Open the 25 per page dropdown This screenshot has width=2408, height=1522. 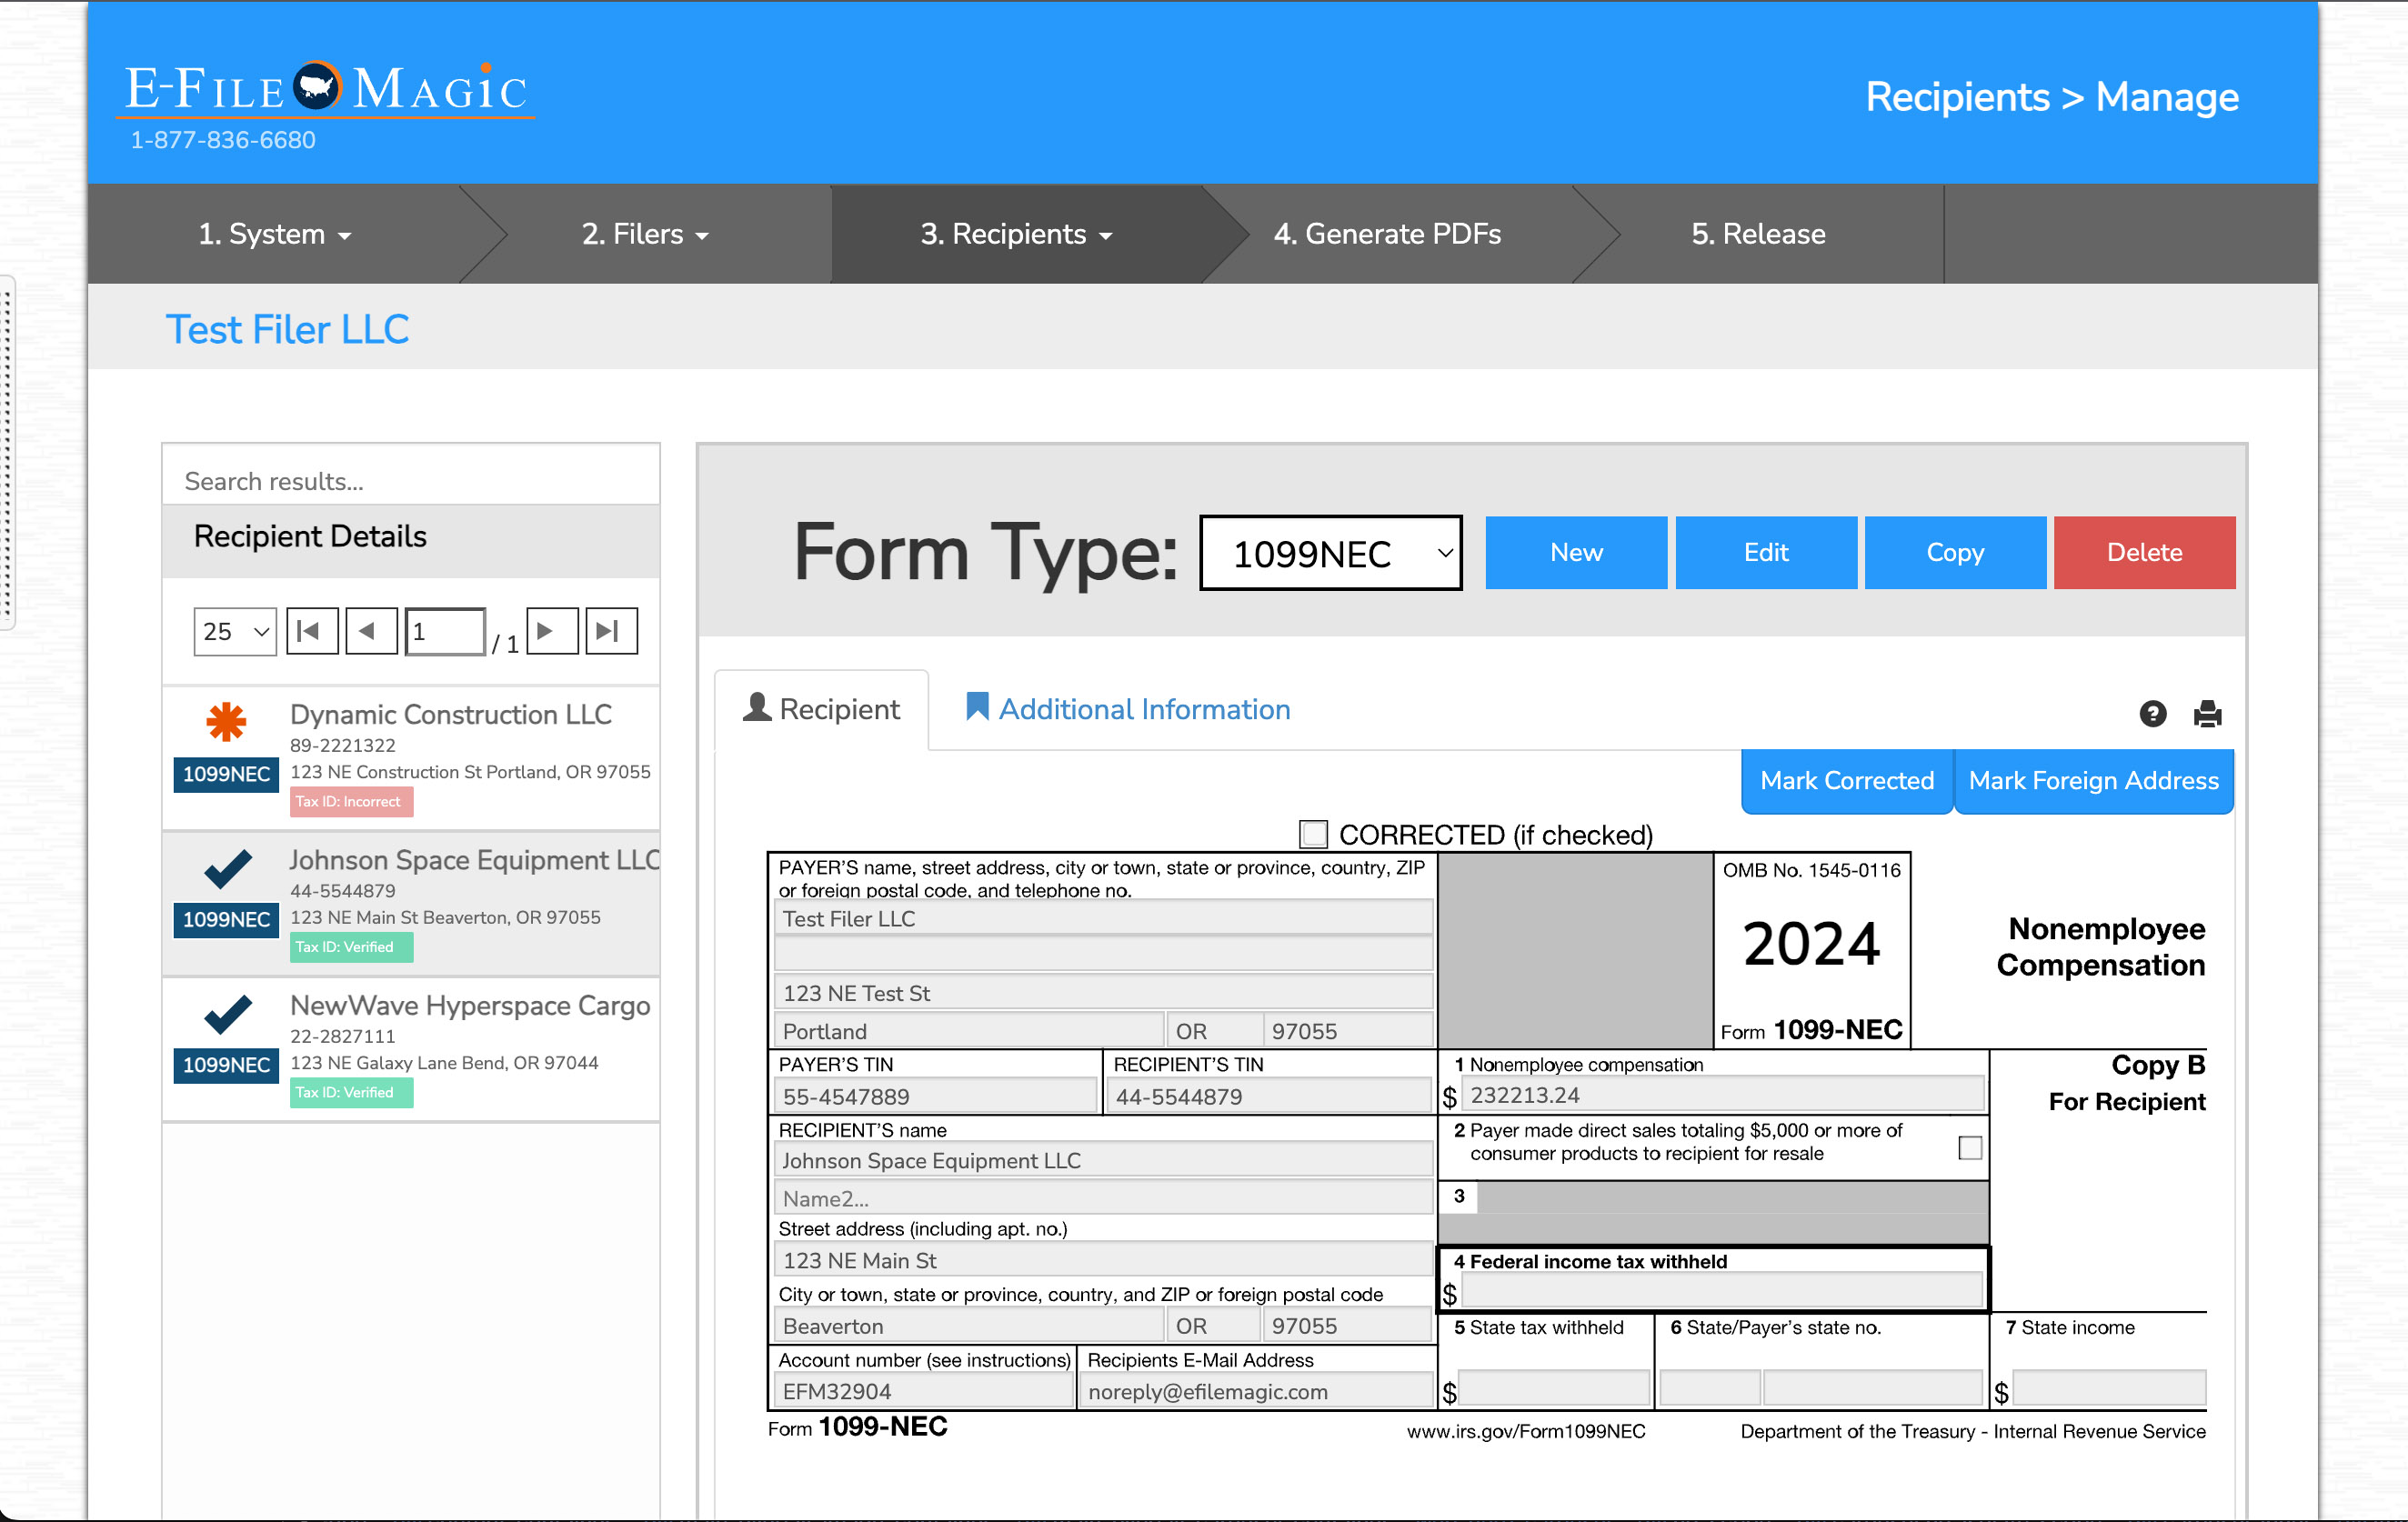pos(235,632)
